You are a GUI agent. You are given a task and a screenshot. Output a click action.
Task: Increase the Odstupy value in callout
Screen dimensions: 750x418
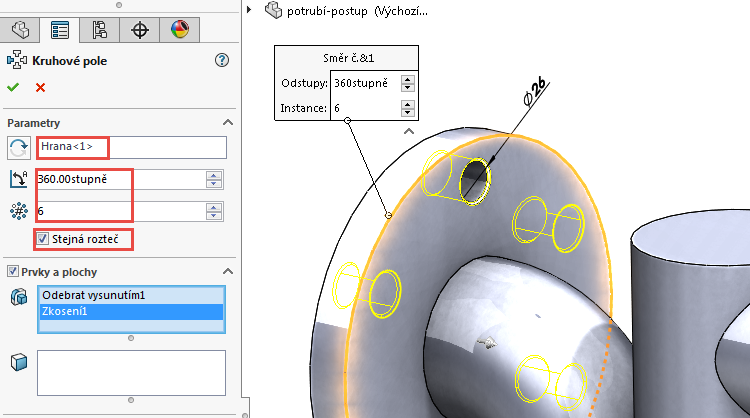coord(408,79)
